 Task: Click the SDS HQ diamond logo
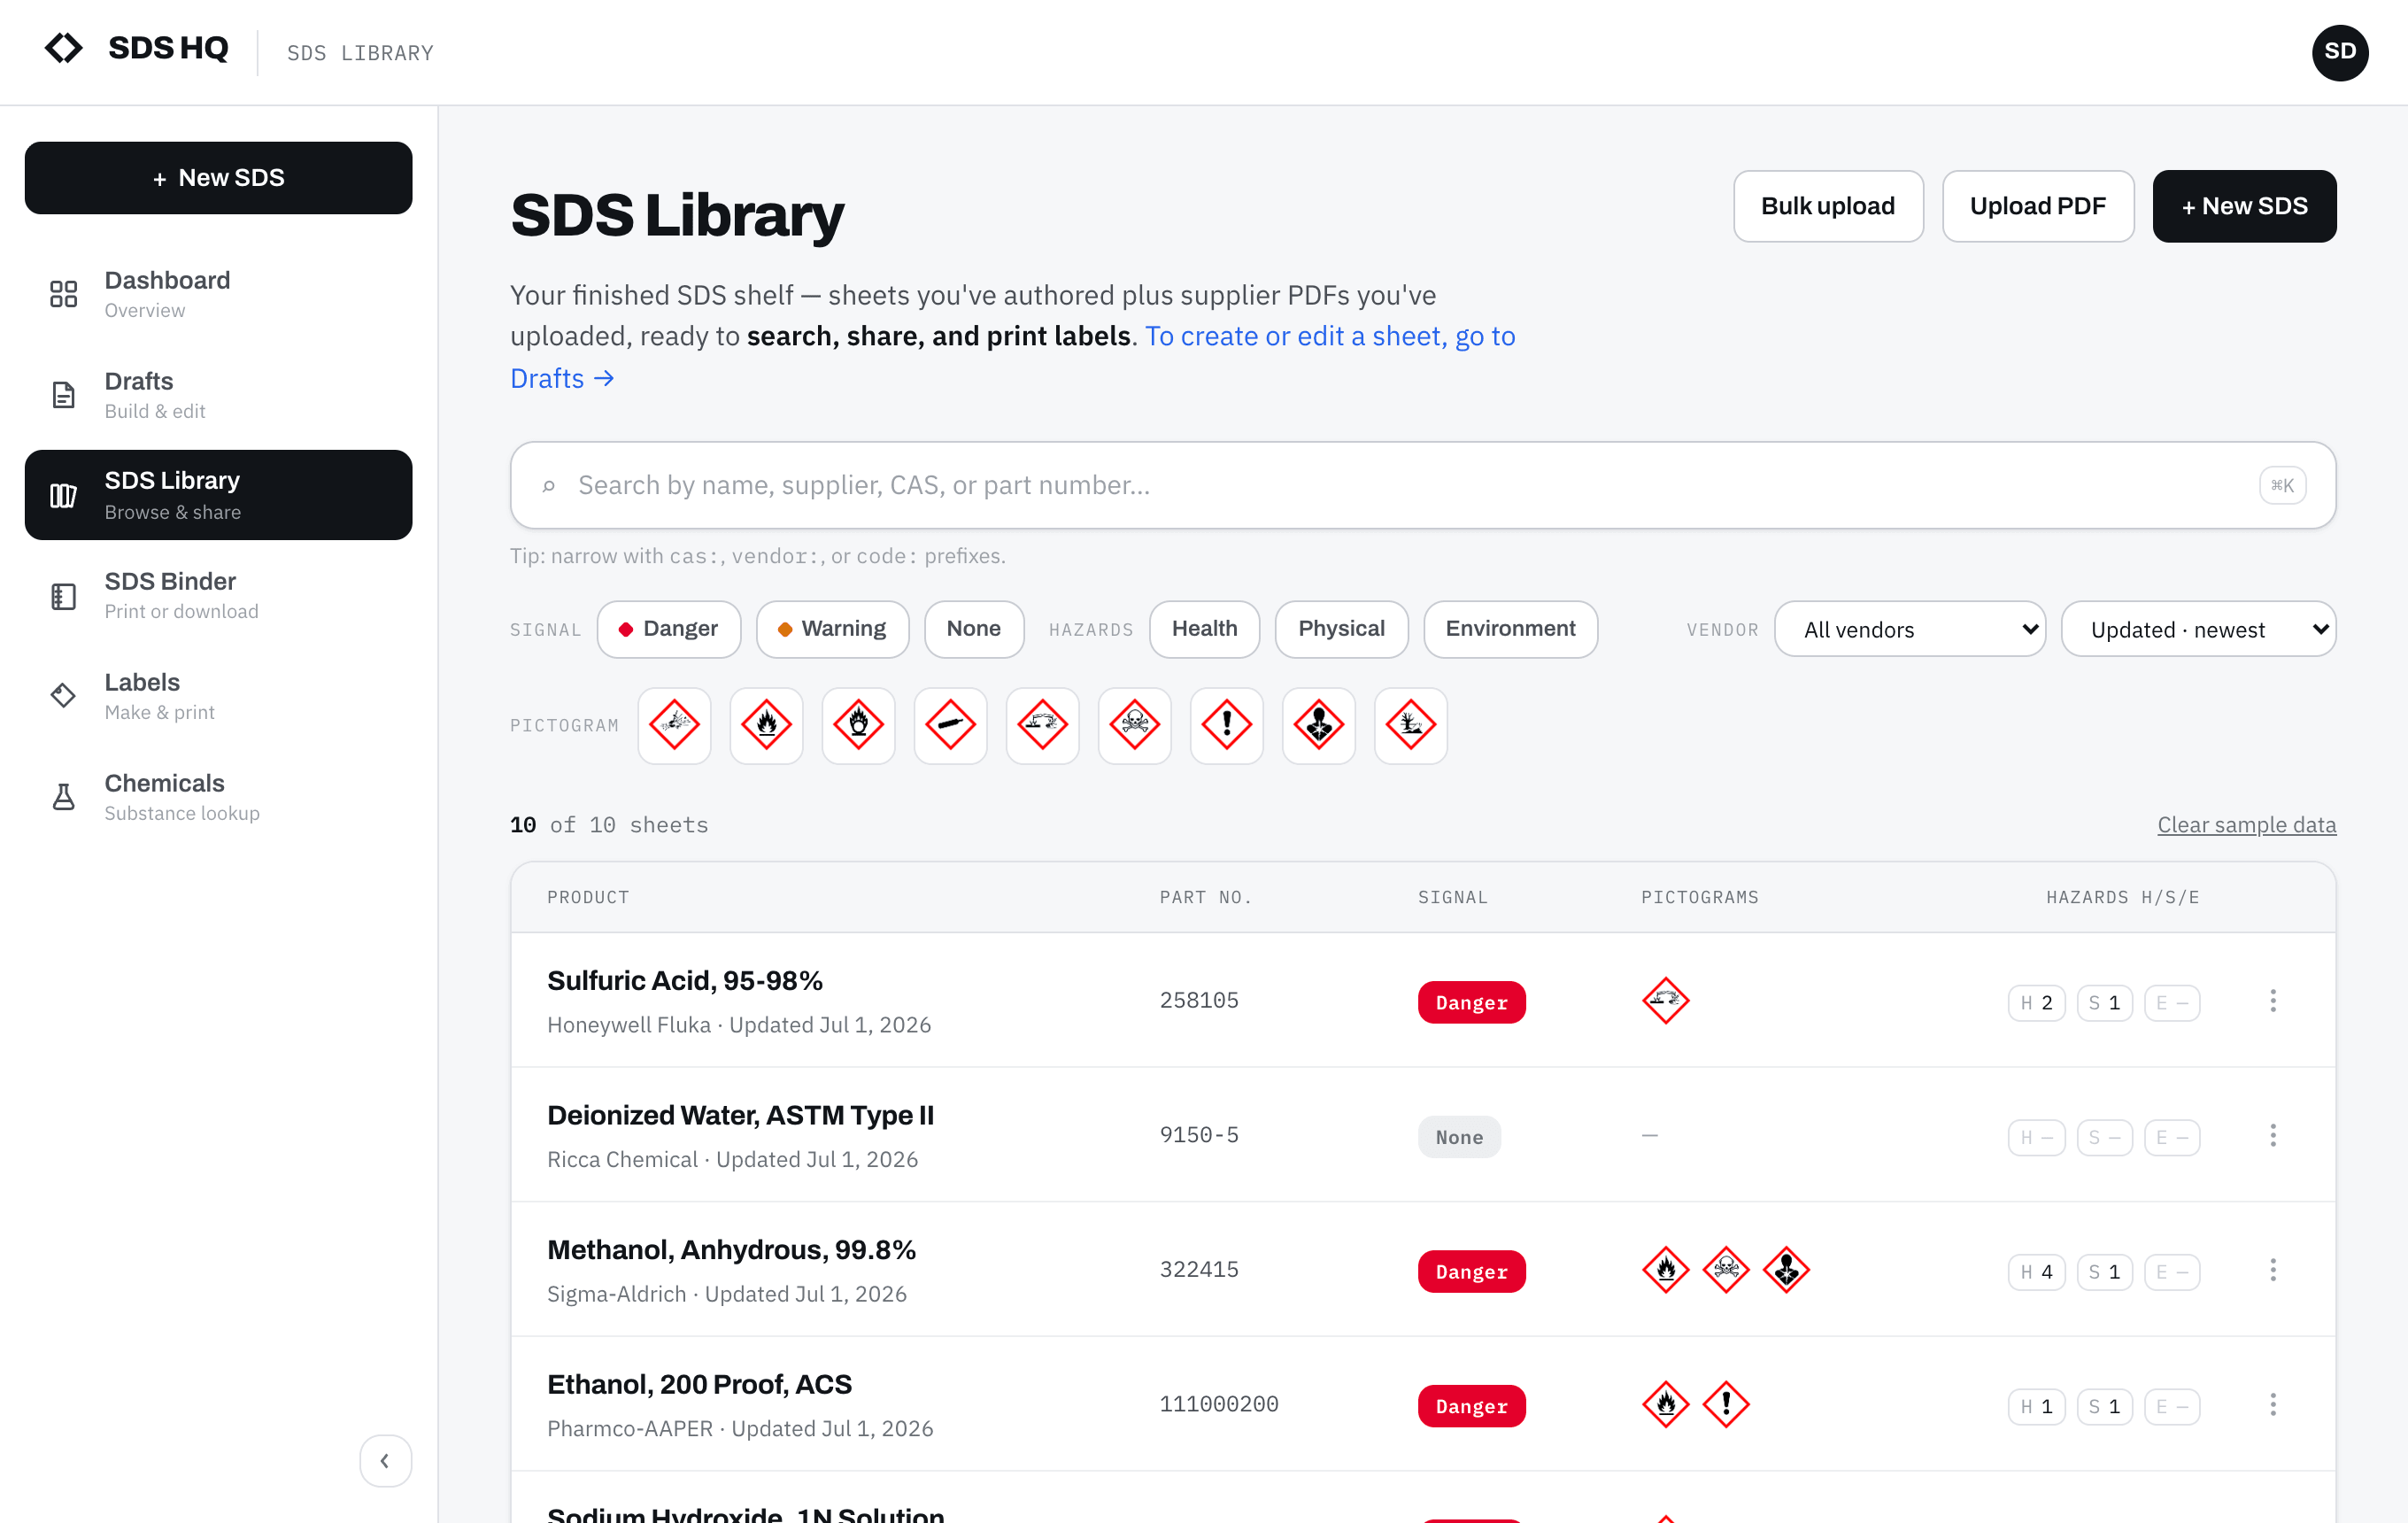64,48
